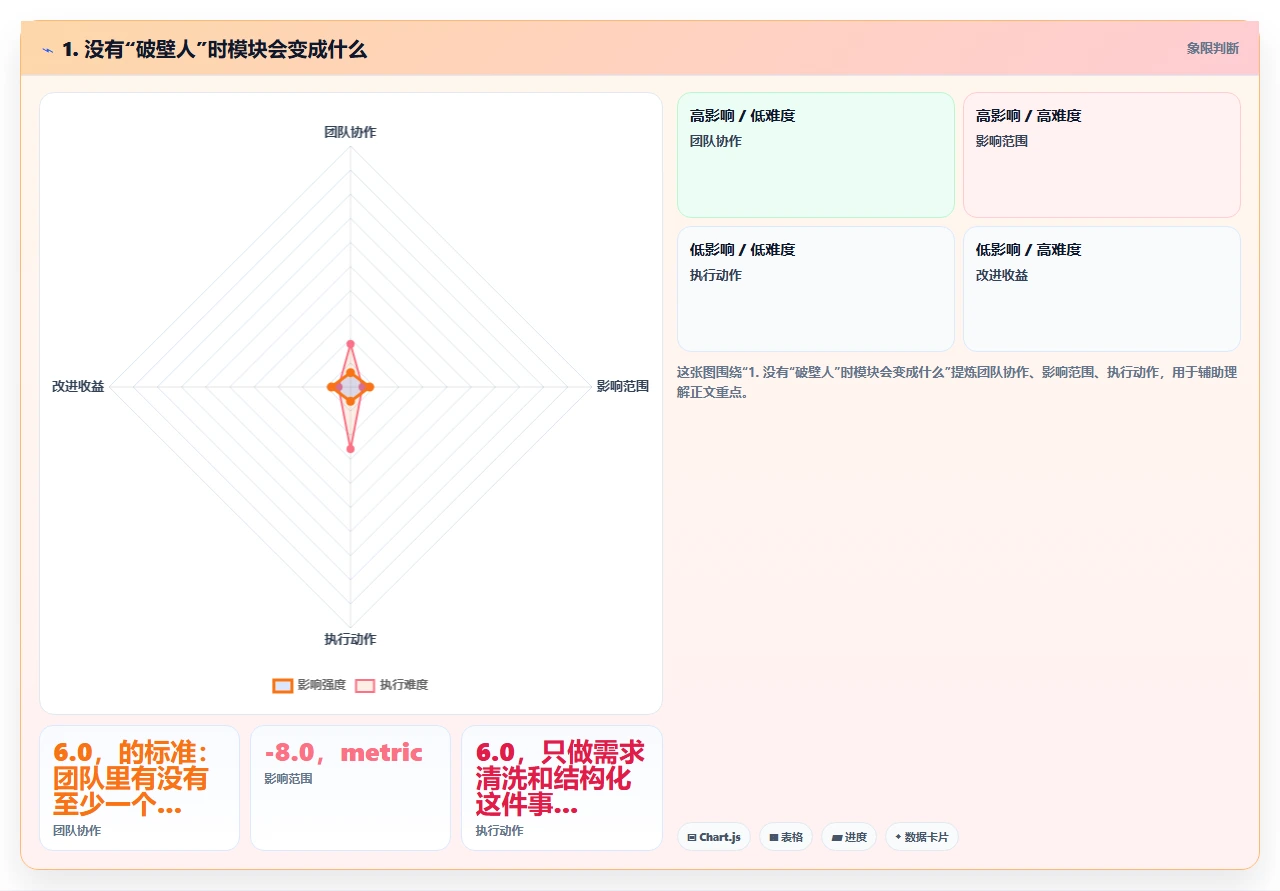Select the -8.0，metric card

coord(350,788)
